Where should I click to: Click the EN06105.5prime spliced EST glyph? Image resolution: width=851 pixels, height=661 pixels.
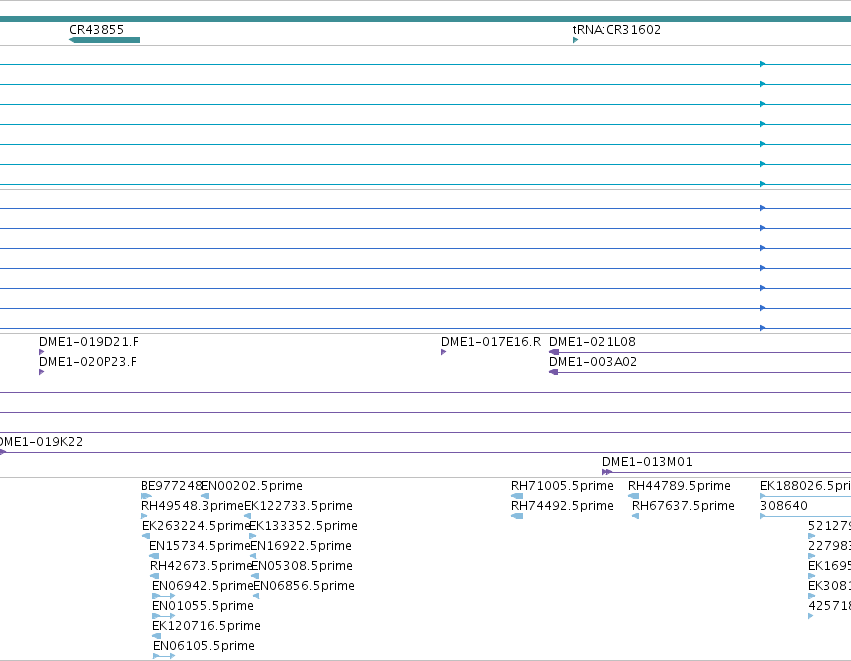[164, 657]
